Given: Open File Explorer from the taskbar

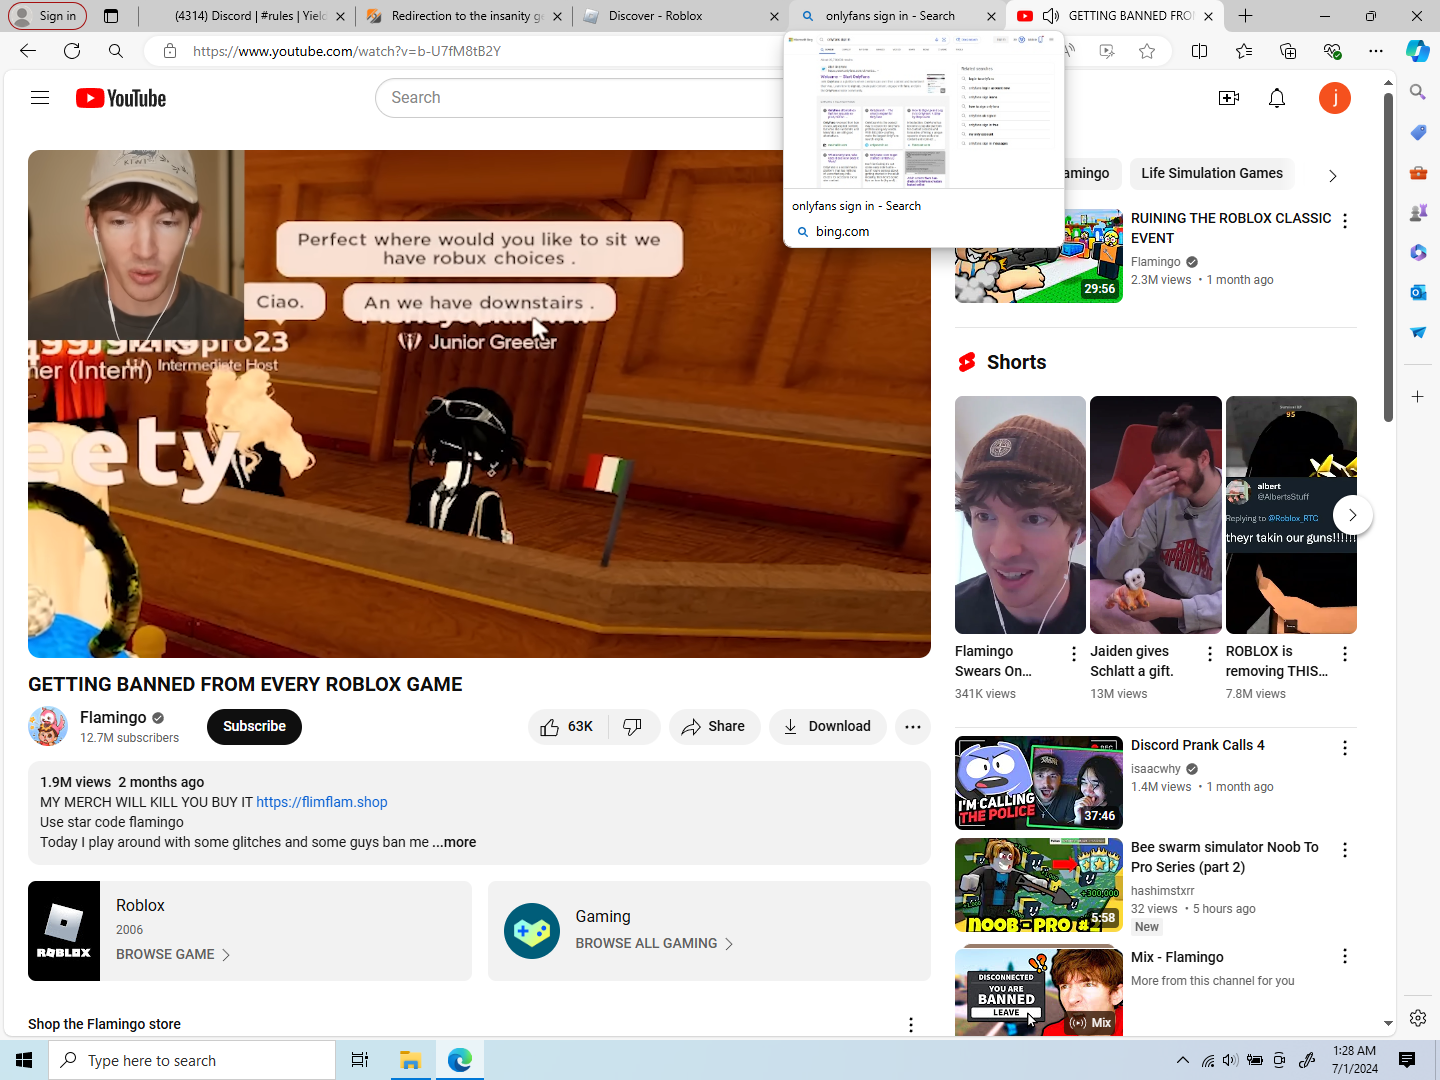Looking at the screenshot, I should 410,1060.
